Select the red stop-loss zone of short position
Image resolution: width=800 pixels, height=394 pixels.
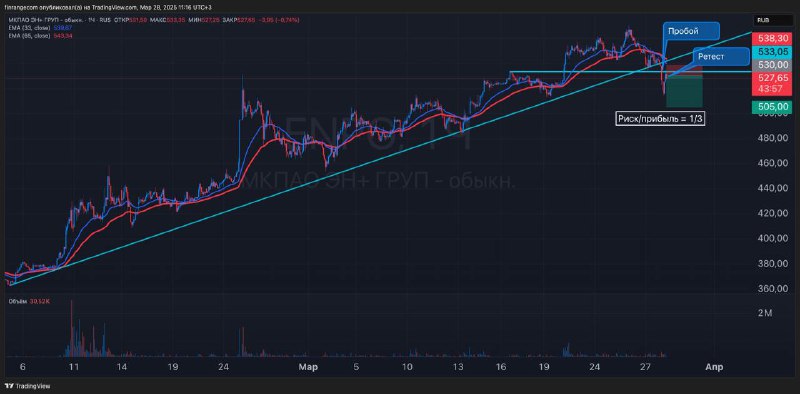684,71
